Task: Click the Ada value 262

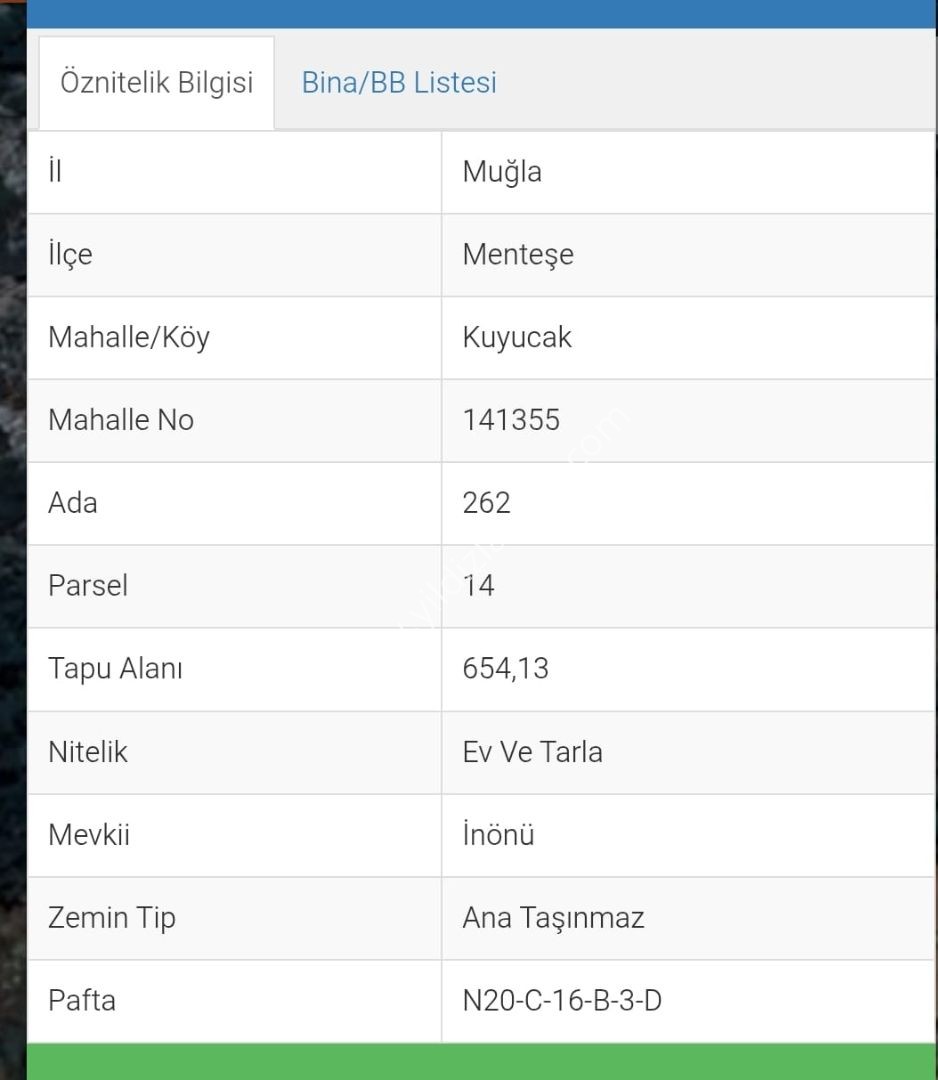Action: (x=486, y=503)
